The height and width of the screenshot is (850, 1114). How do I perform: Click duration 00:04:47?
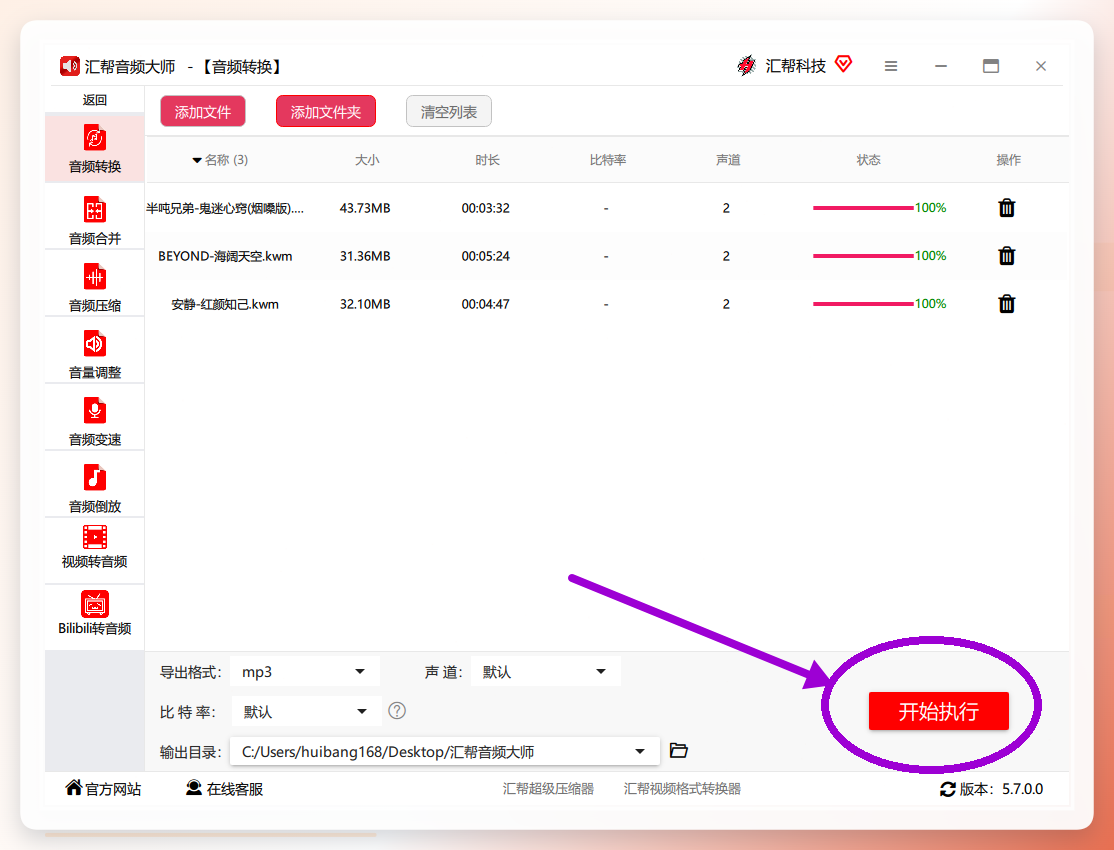pos(486,304)
